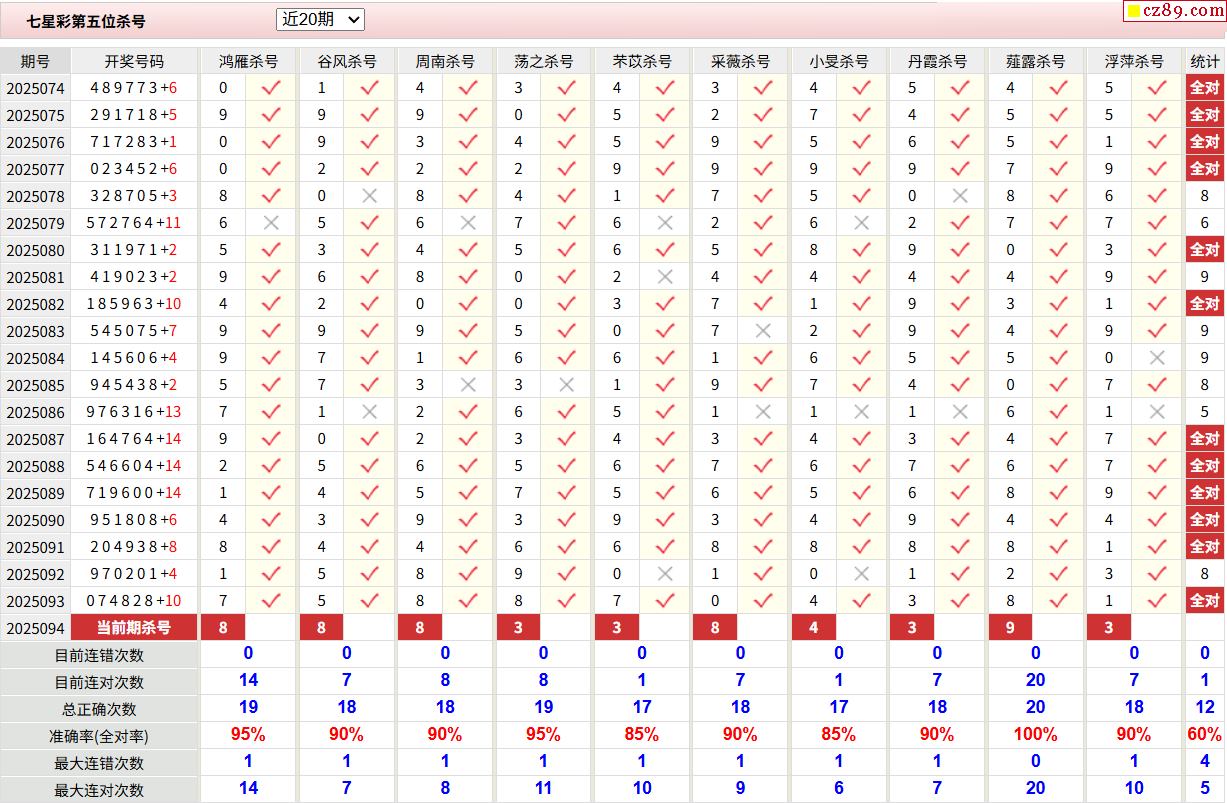
Task: Click the X mark for 周南杀号 in row 2025079
Action: [468, 223]
